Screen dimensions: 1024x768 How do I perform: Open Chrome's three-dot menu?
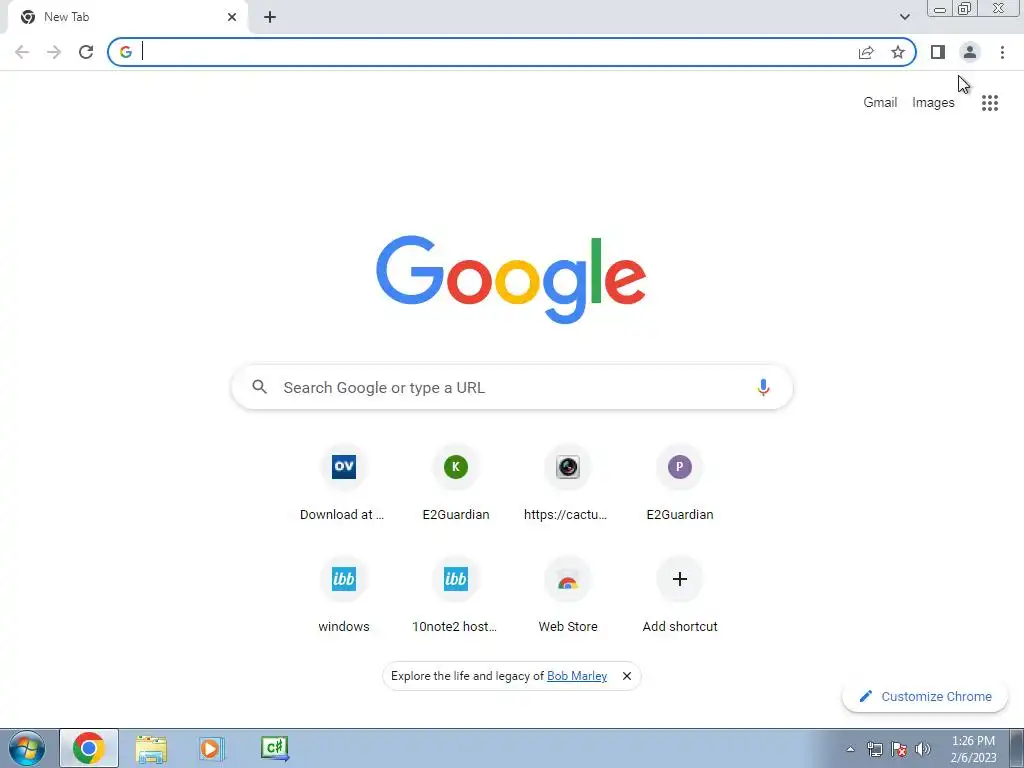click(x=1002, y=52)
